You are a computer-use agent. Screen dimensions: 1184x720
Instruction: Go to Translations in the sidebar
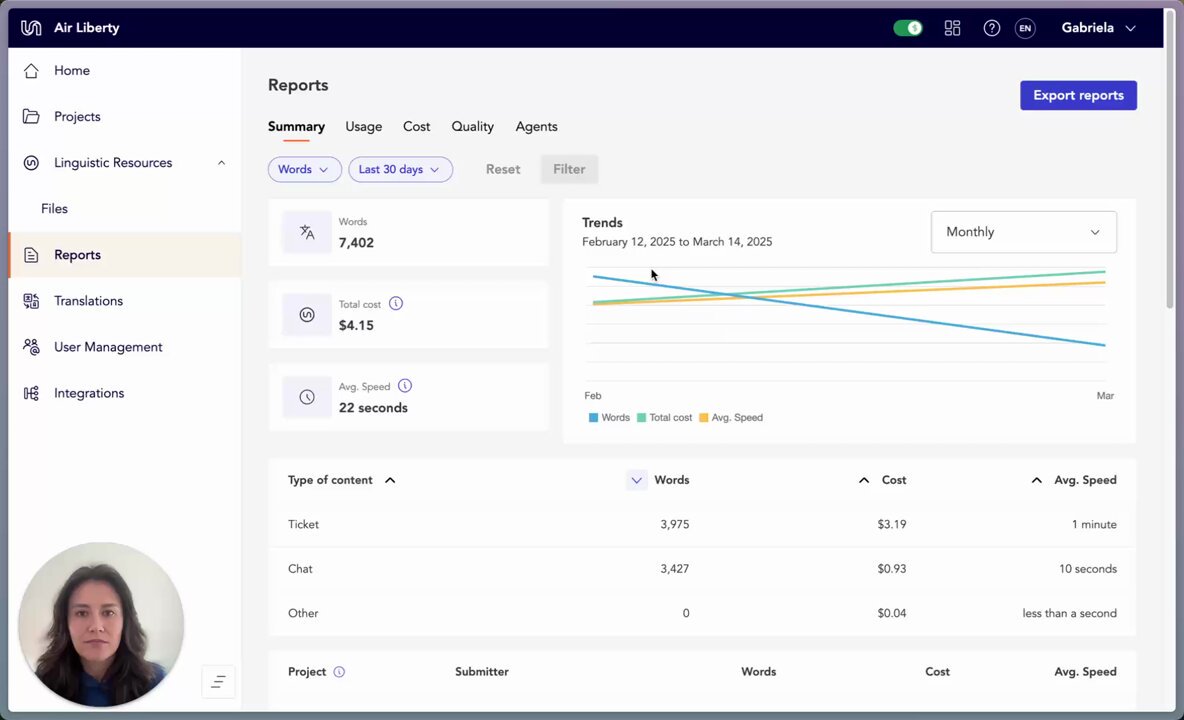click(88, 300)
